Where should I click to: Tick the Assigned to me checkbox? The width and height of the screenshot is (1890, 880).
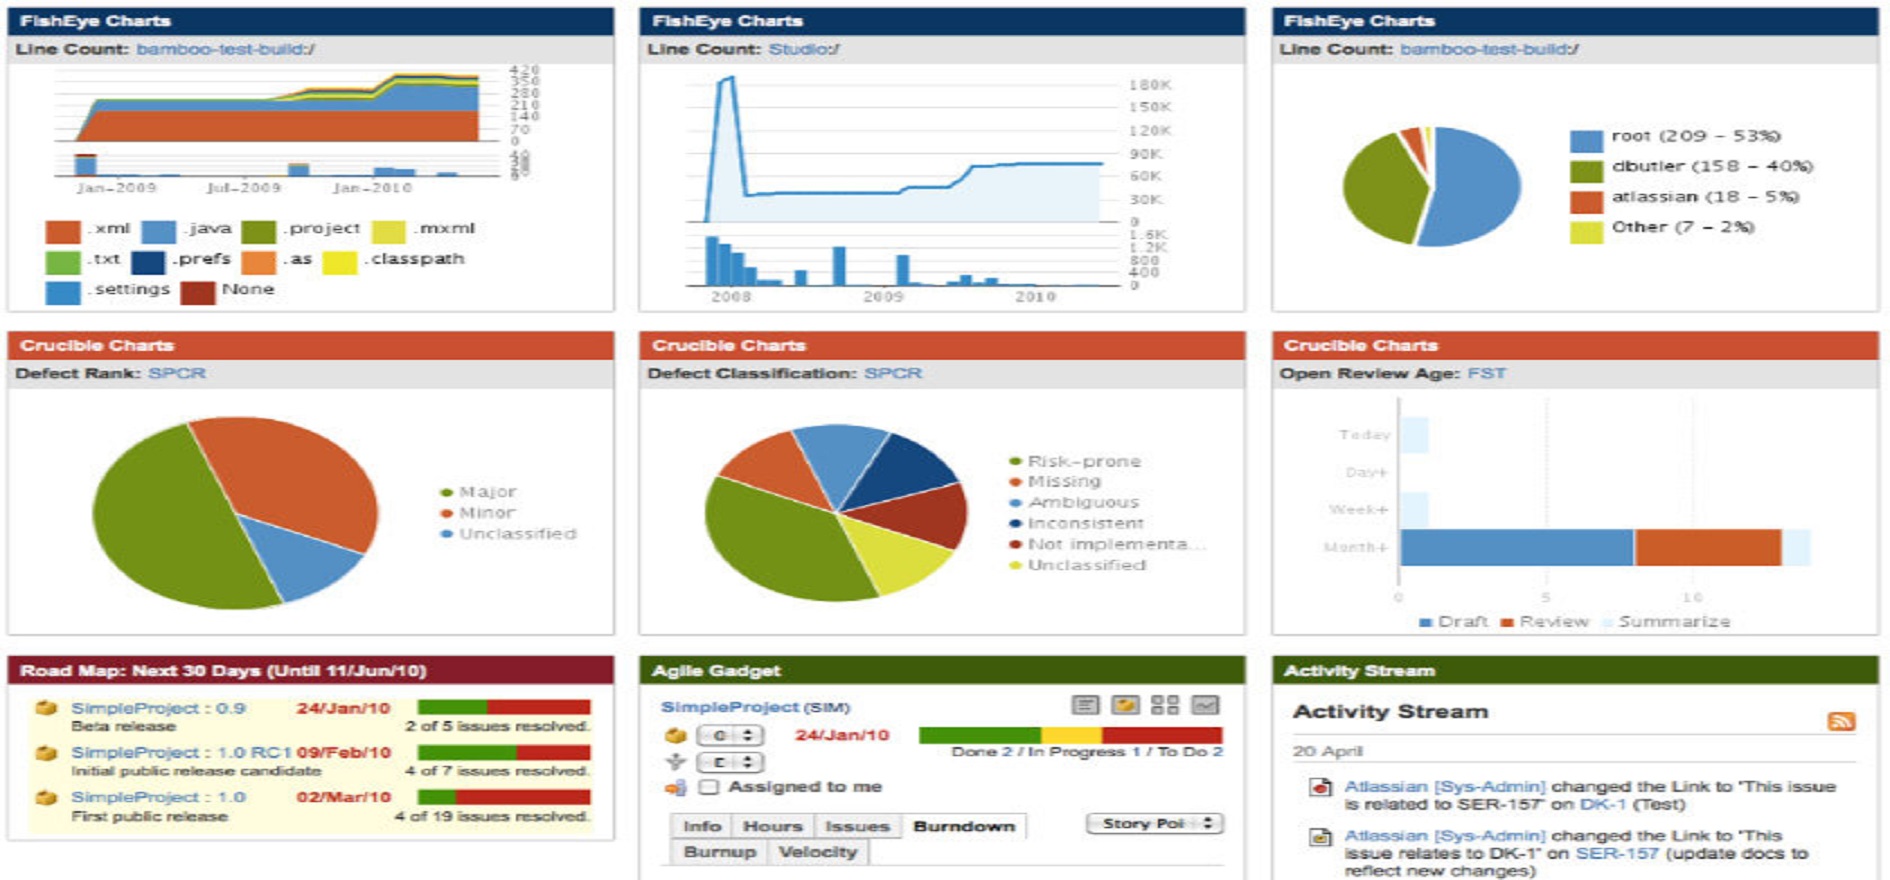tap(709, 787)
